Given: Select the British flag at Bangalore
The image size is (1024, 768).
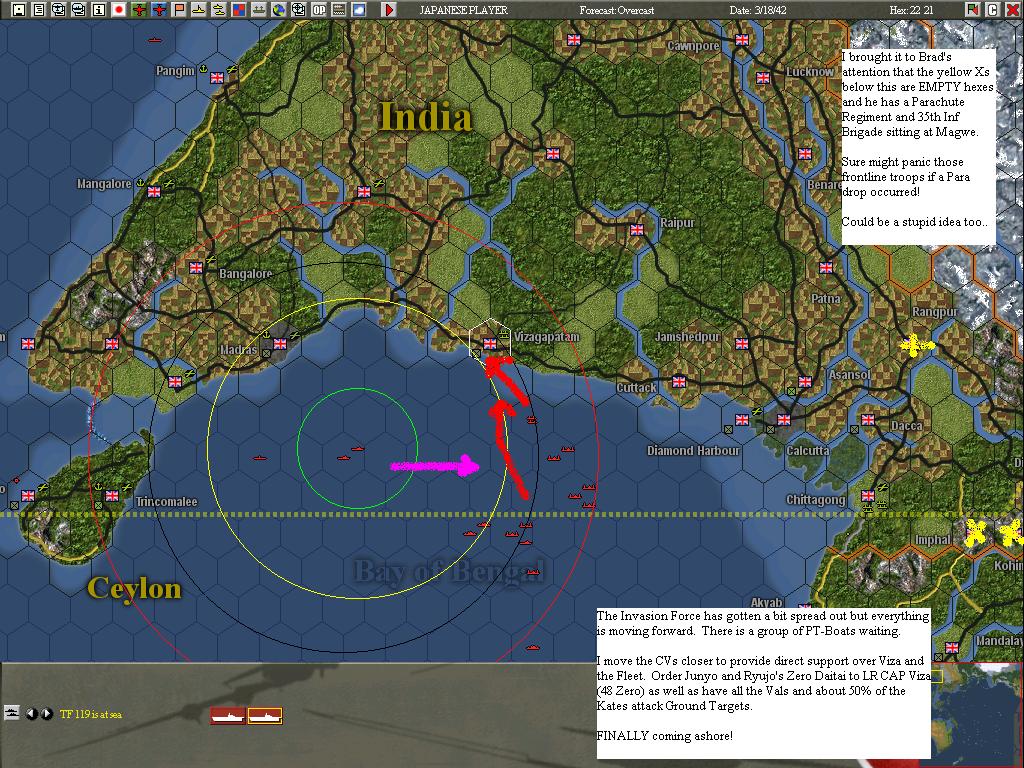Looking at the screenshot, I should pos(196,267).
